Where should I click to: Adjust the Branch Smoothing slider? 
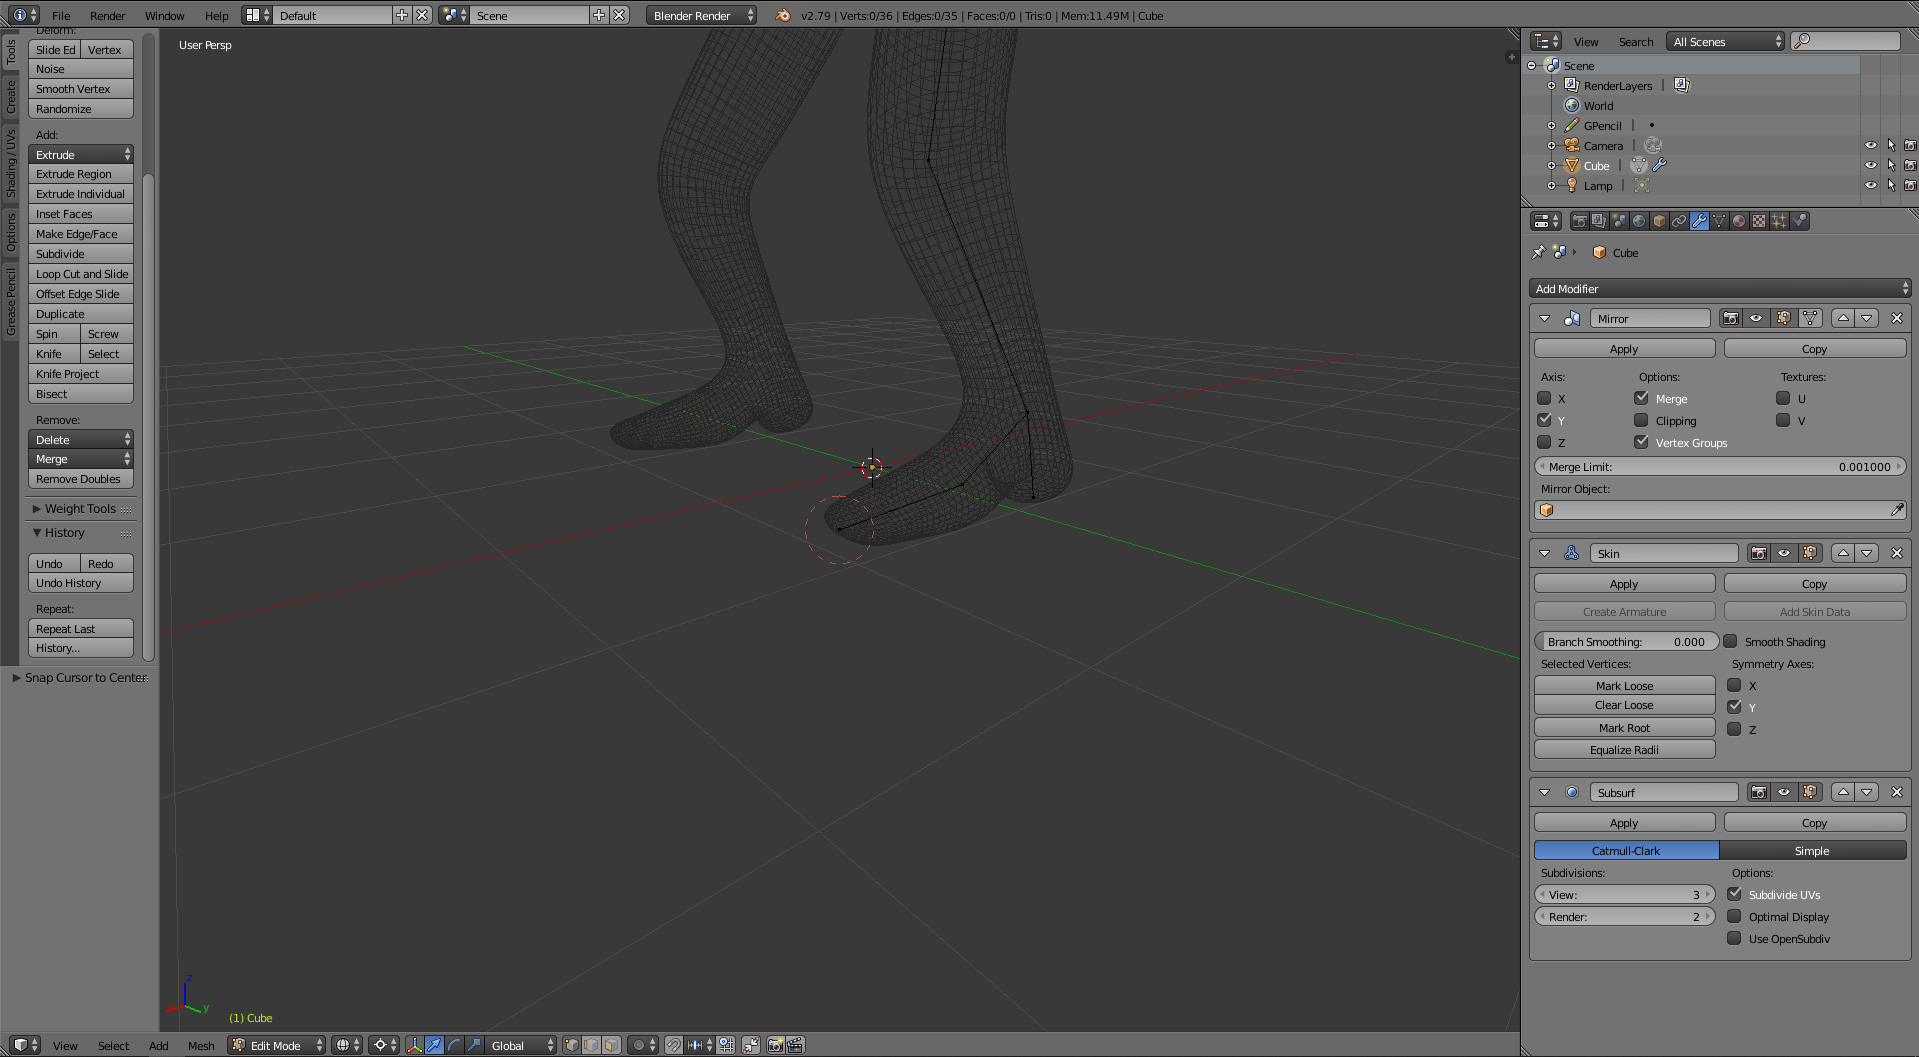1625,642
